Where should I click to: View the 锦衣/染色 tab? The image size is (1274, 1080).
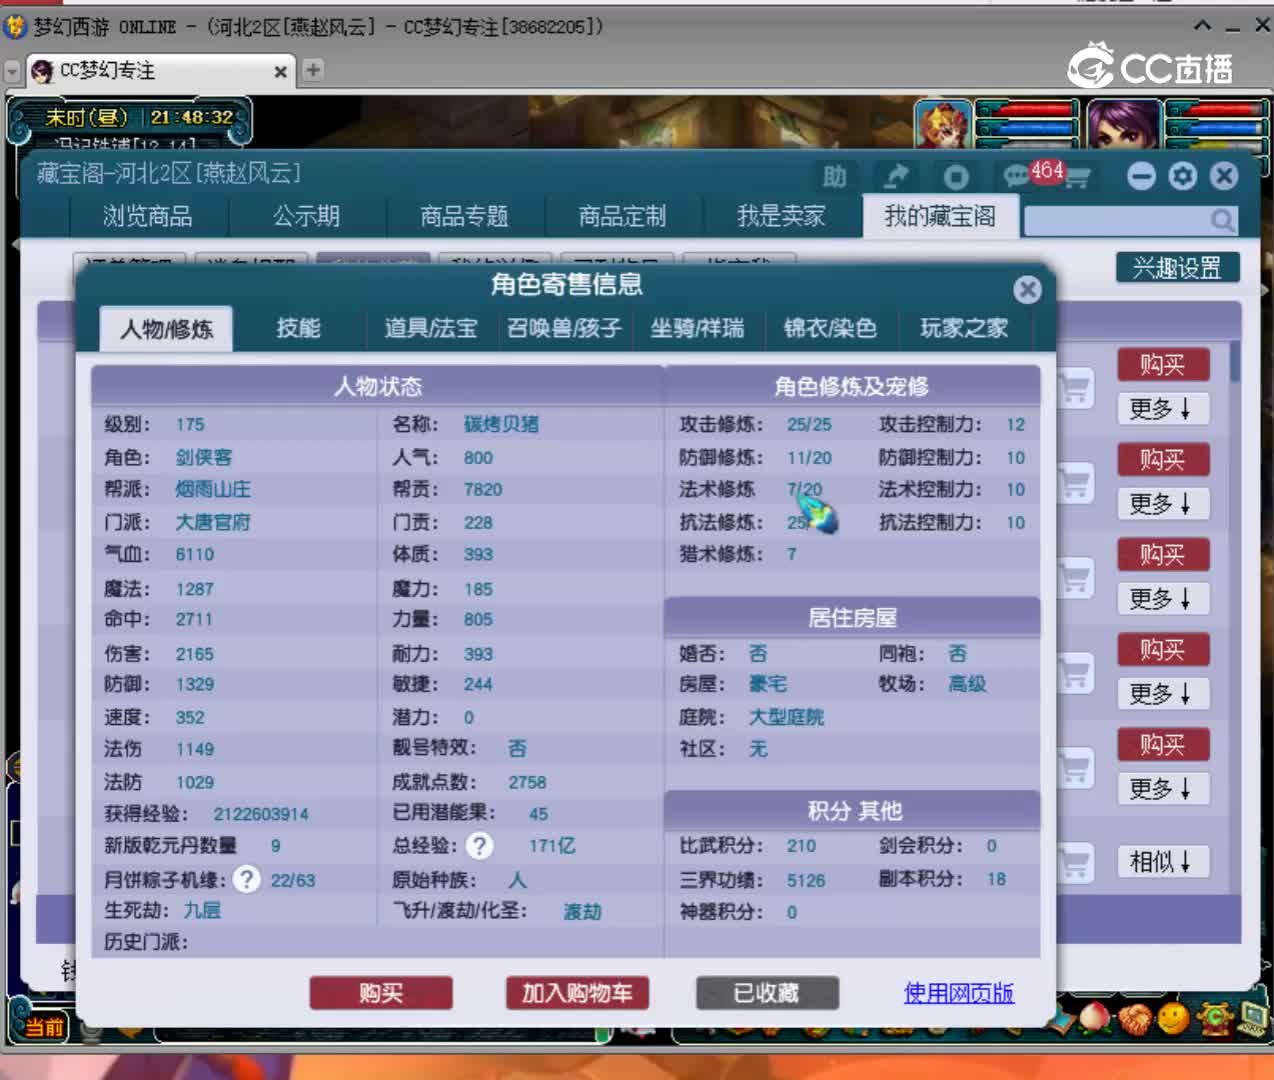tap(830, 328)
